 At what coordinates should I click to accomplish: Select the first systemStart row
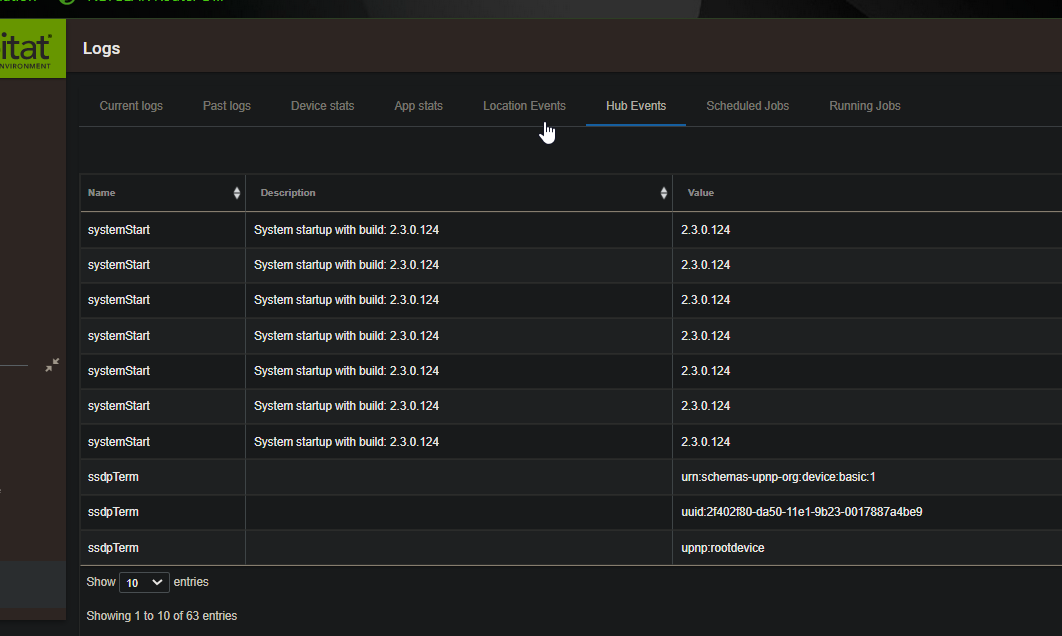(119, 230)
